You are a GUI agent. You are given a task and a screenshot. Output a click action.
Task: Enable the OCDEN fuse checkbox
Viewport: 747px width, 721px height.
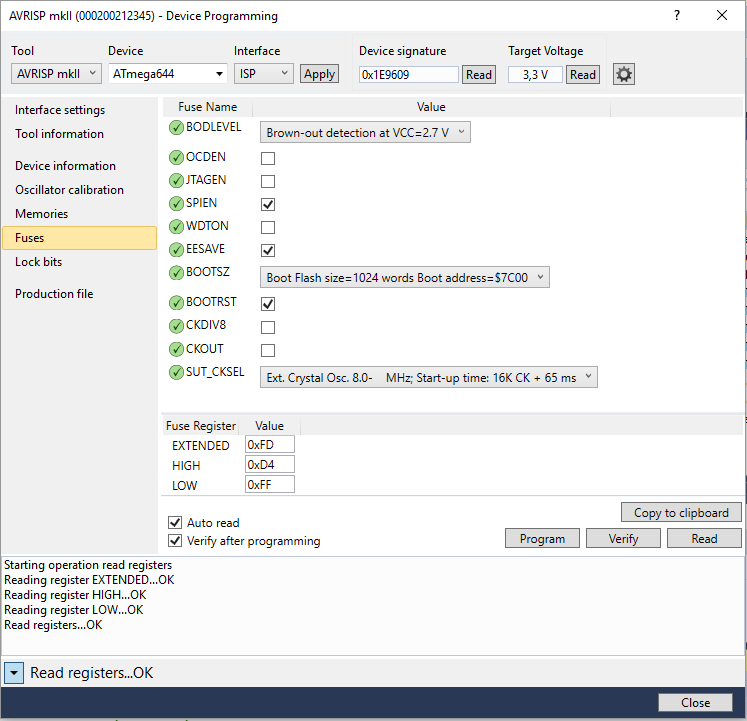tap(268, 158)
